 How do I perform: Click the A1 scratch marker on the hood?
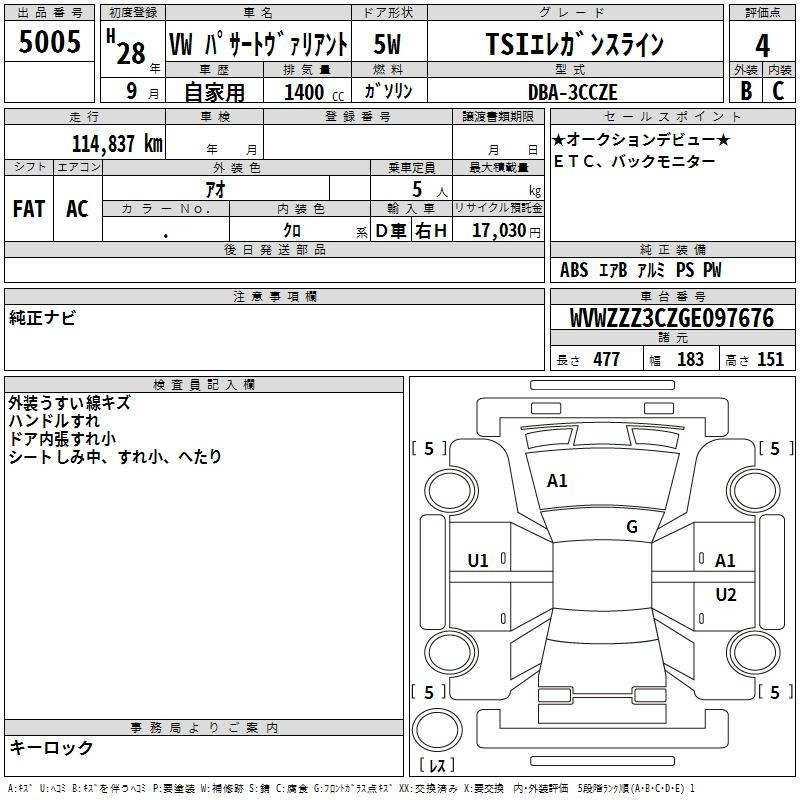click(x=557, y=481)
